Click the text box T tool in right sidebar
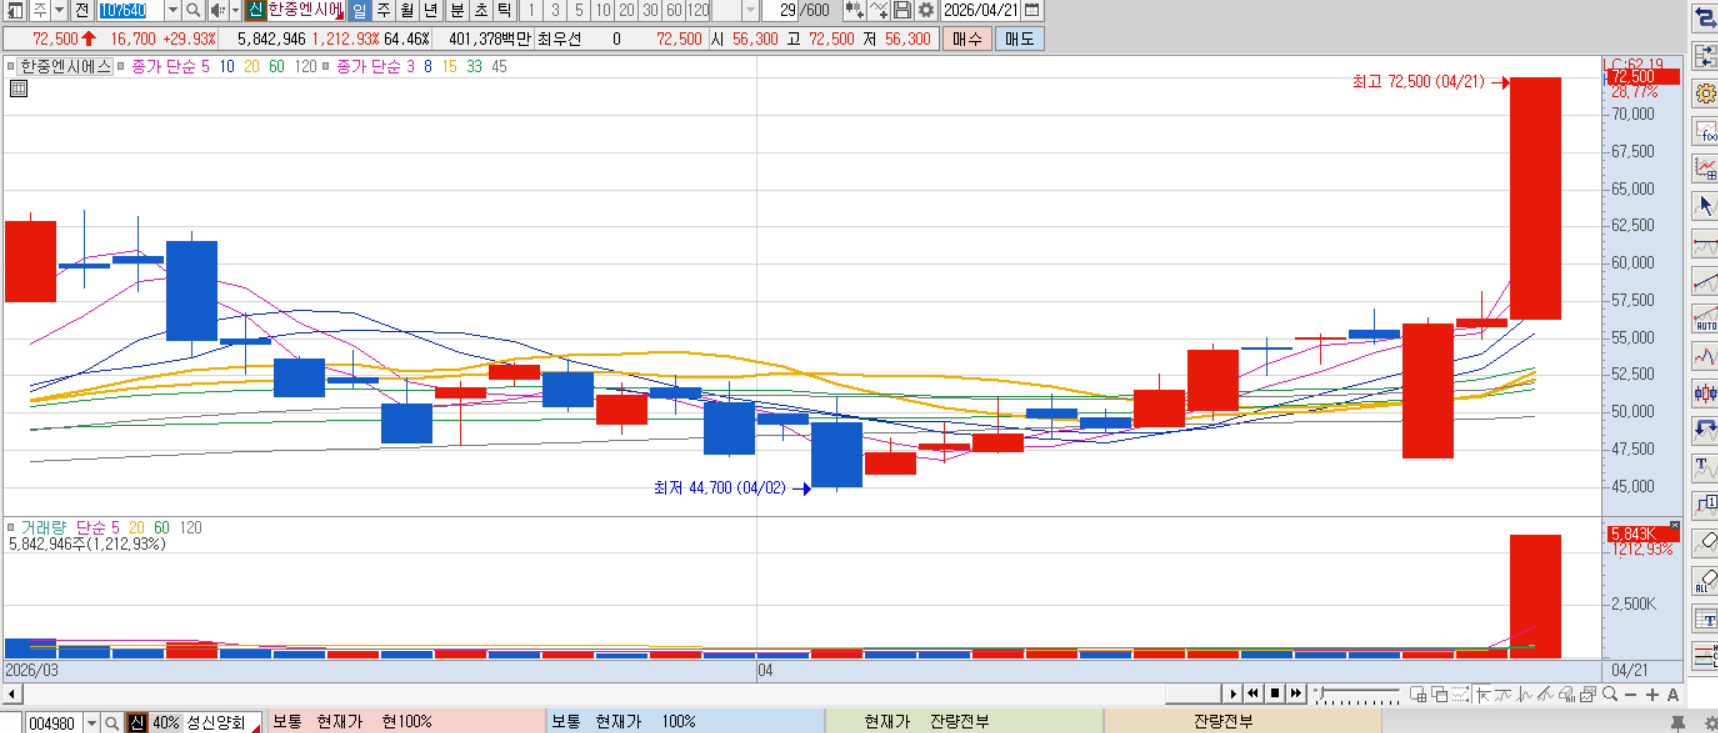 click(x=1705, y=619)
